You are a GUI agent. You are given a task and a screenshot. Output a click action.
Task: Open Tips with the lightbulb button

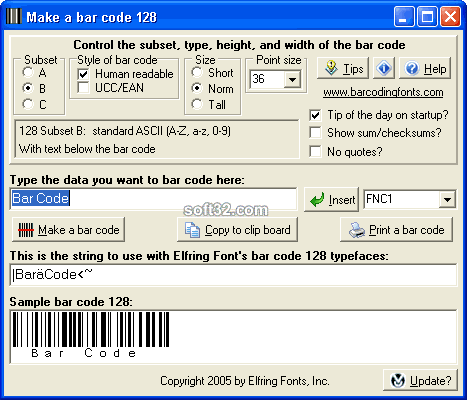pos(343,68)
